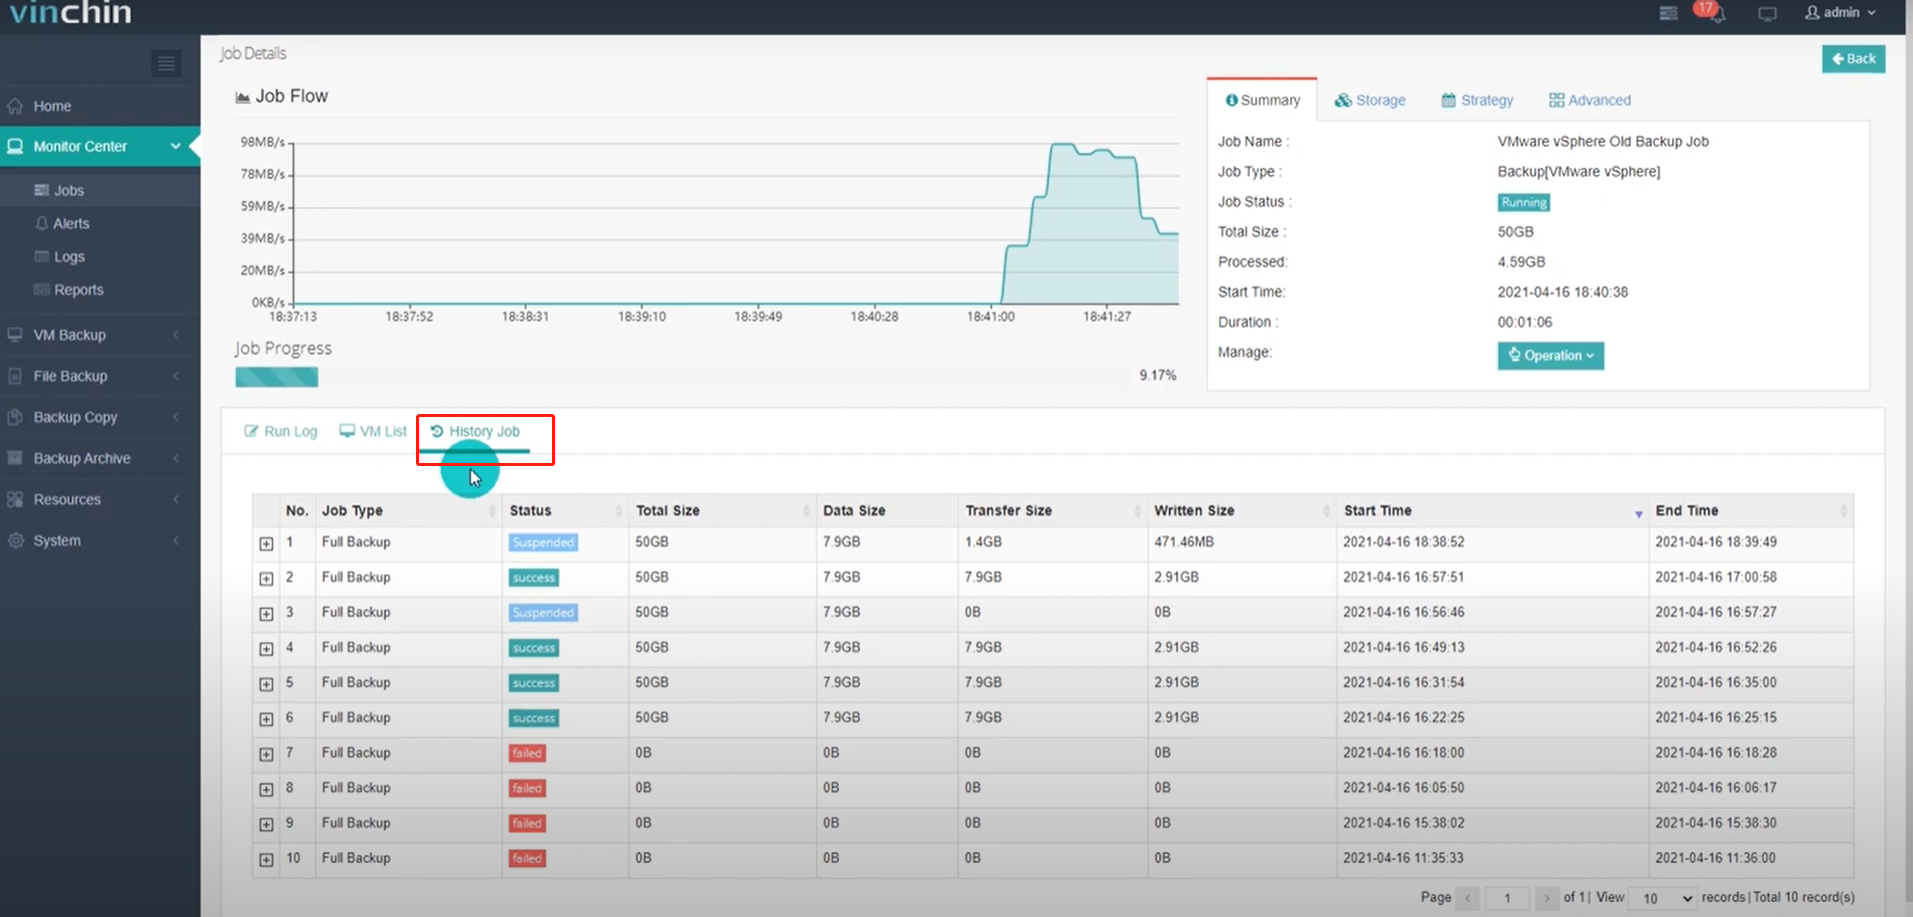Click the Running job status badge
The height and width of the screenshot is (917, 1913).
tap(1523, 202)
